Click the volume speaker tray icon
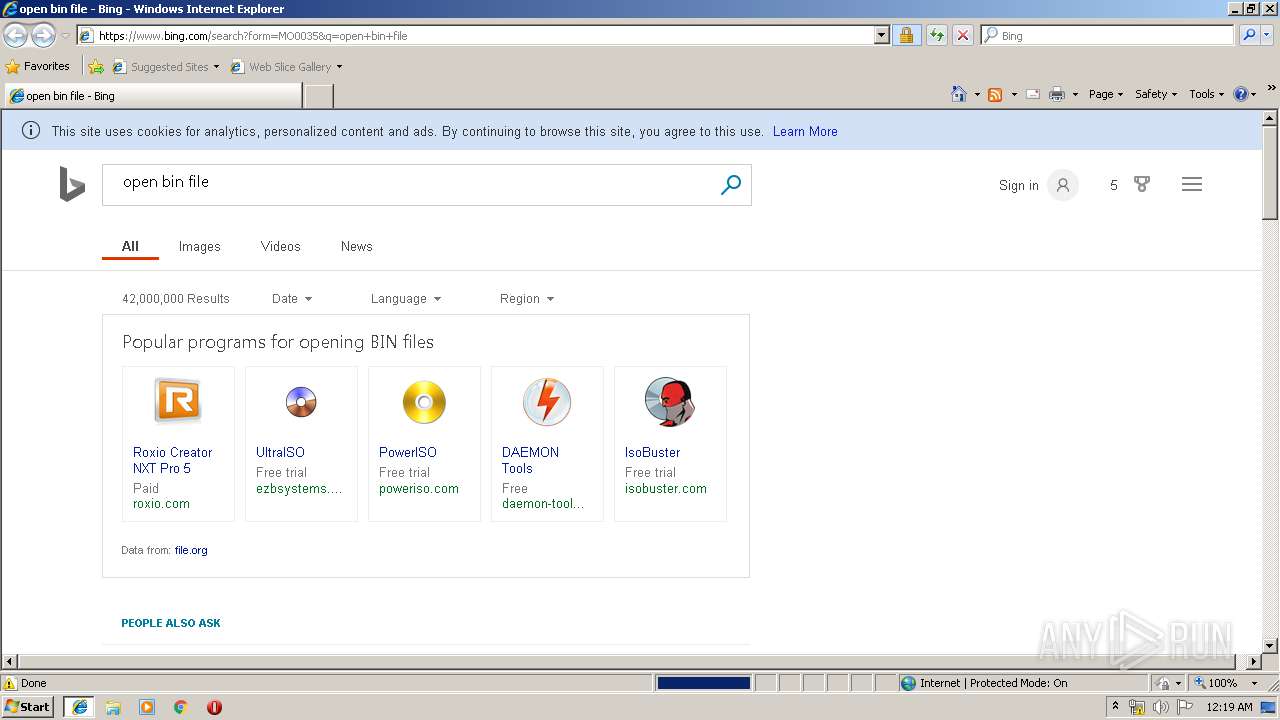 (x=1160, y=707)
